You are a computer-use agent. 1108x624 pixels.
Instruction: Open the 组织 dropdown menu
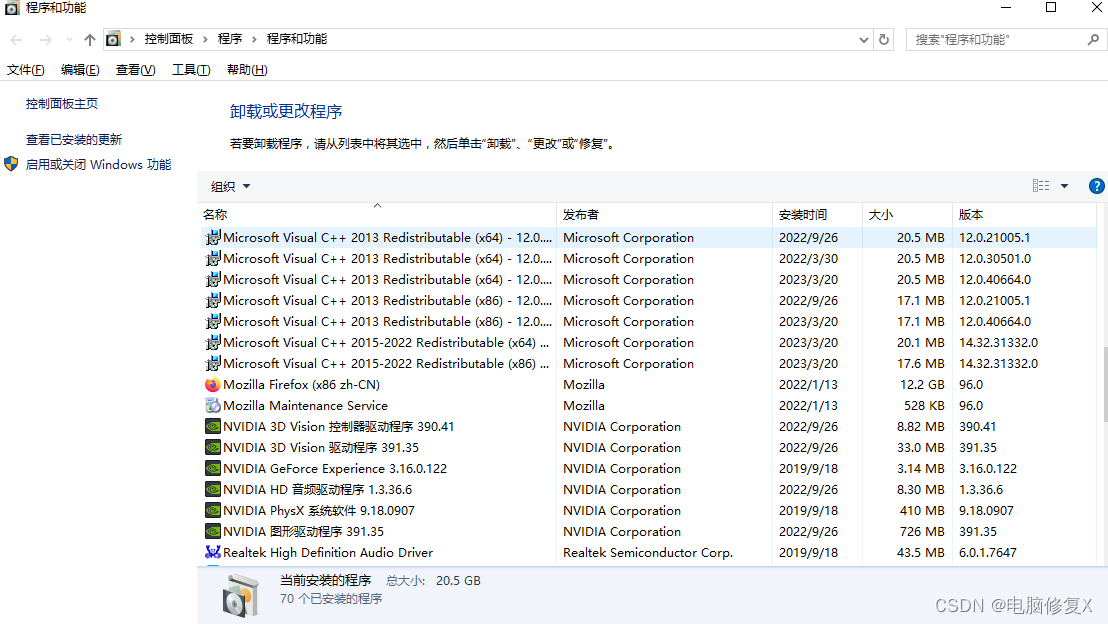[230, 187]
